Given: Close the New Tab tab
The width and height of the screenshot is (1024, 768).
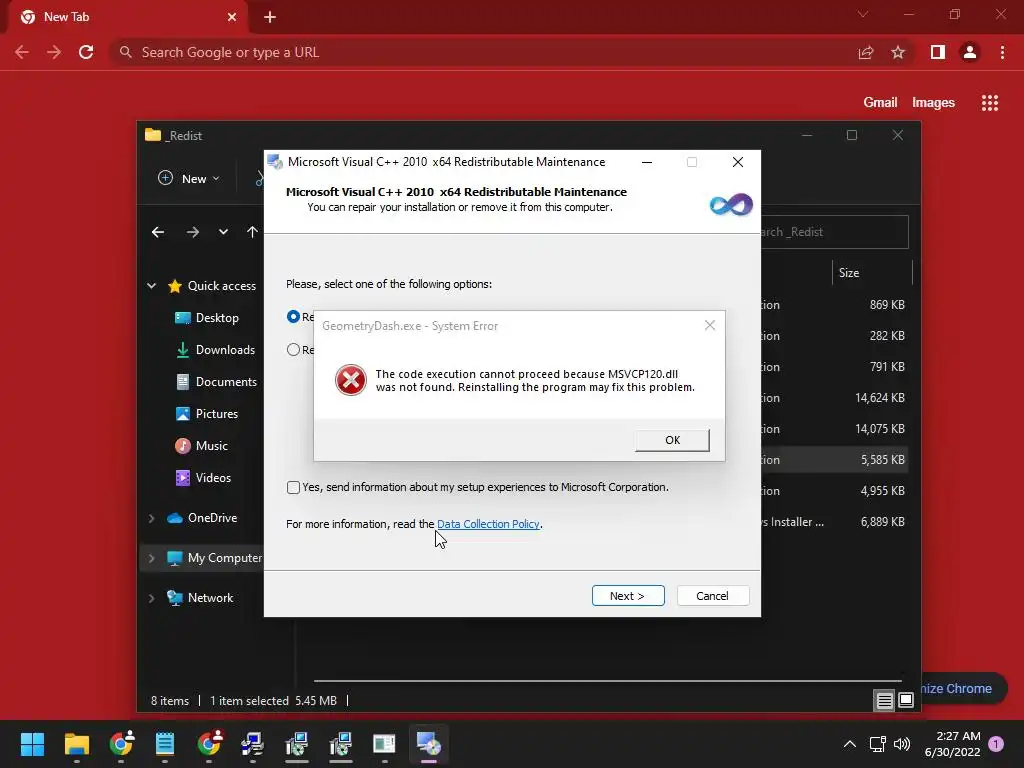Looking at the screenshot, I should click(232, 17).
